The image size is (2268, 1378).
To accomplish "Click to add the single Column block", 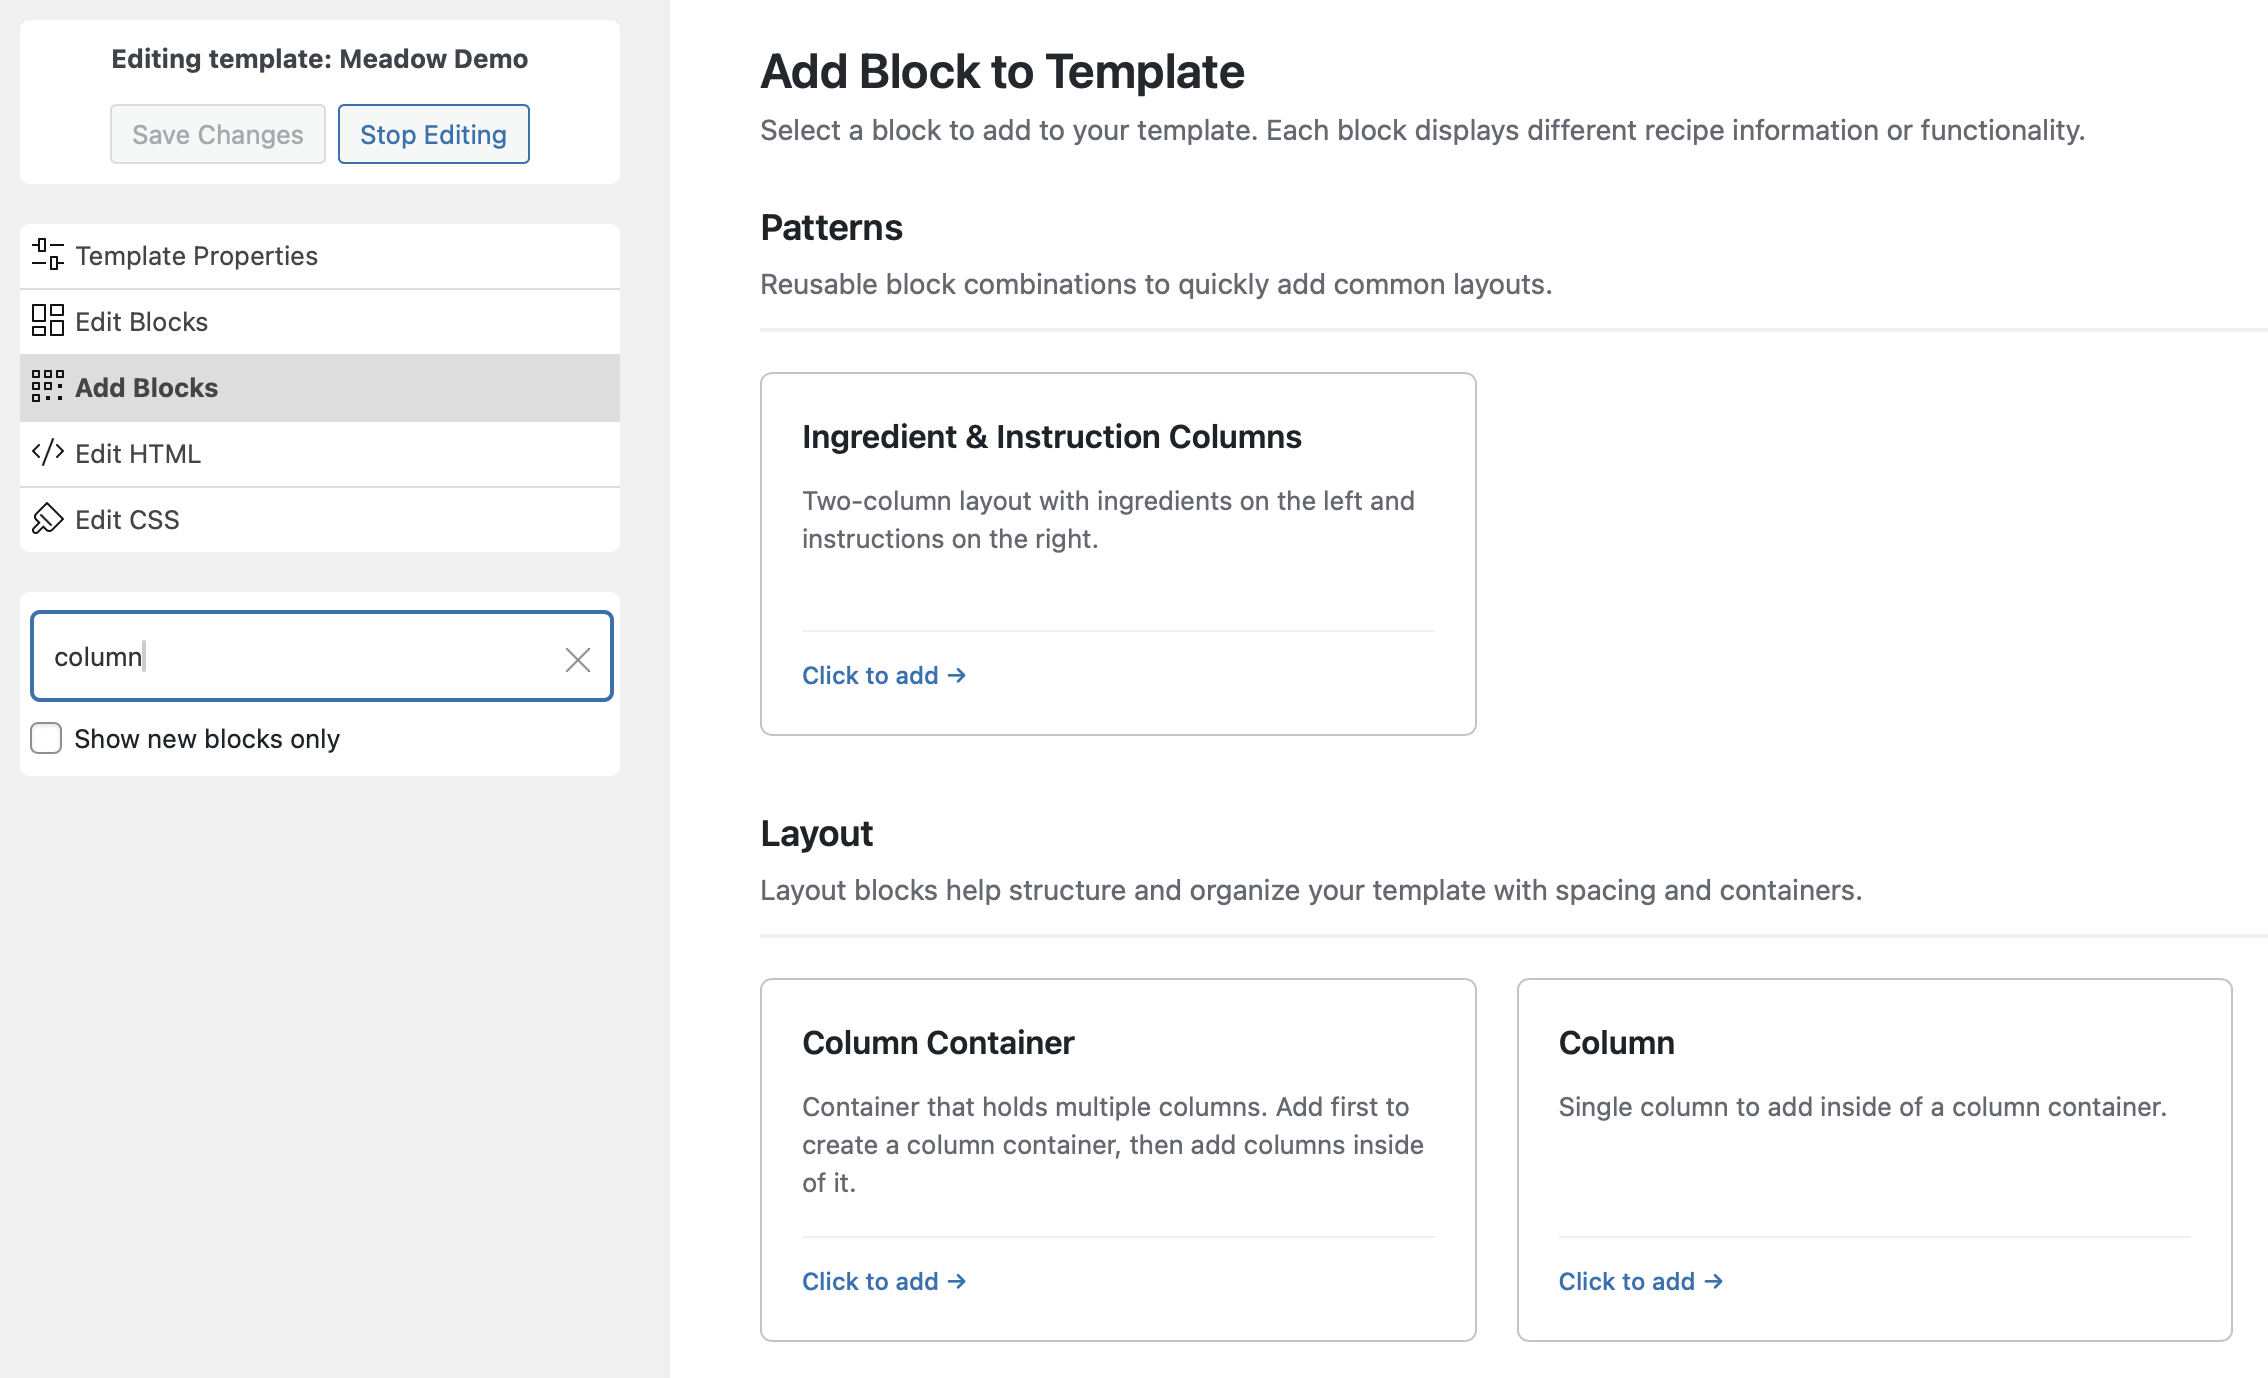I will pos(1640,1282).
